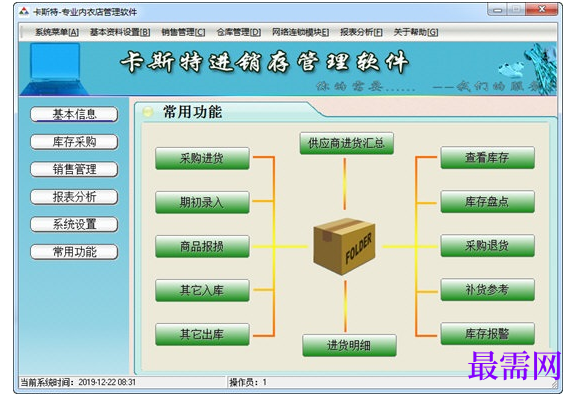Click the 操作员: 1 status text

pyautogui.click(x=248, y=382)
